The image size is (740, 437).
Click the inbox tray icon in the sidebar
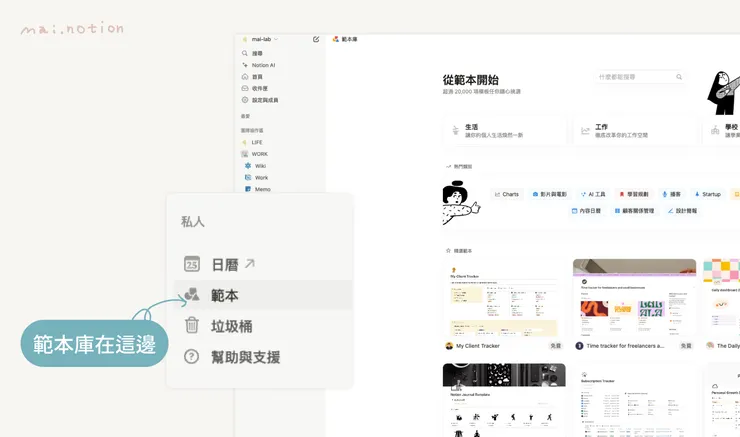point(244,88)
